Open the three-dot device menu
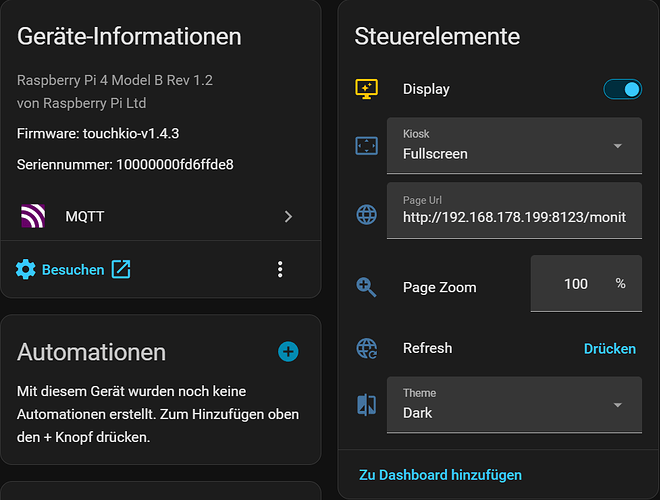 pos(280,269)
